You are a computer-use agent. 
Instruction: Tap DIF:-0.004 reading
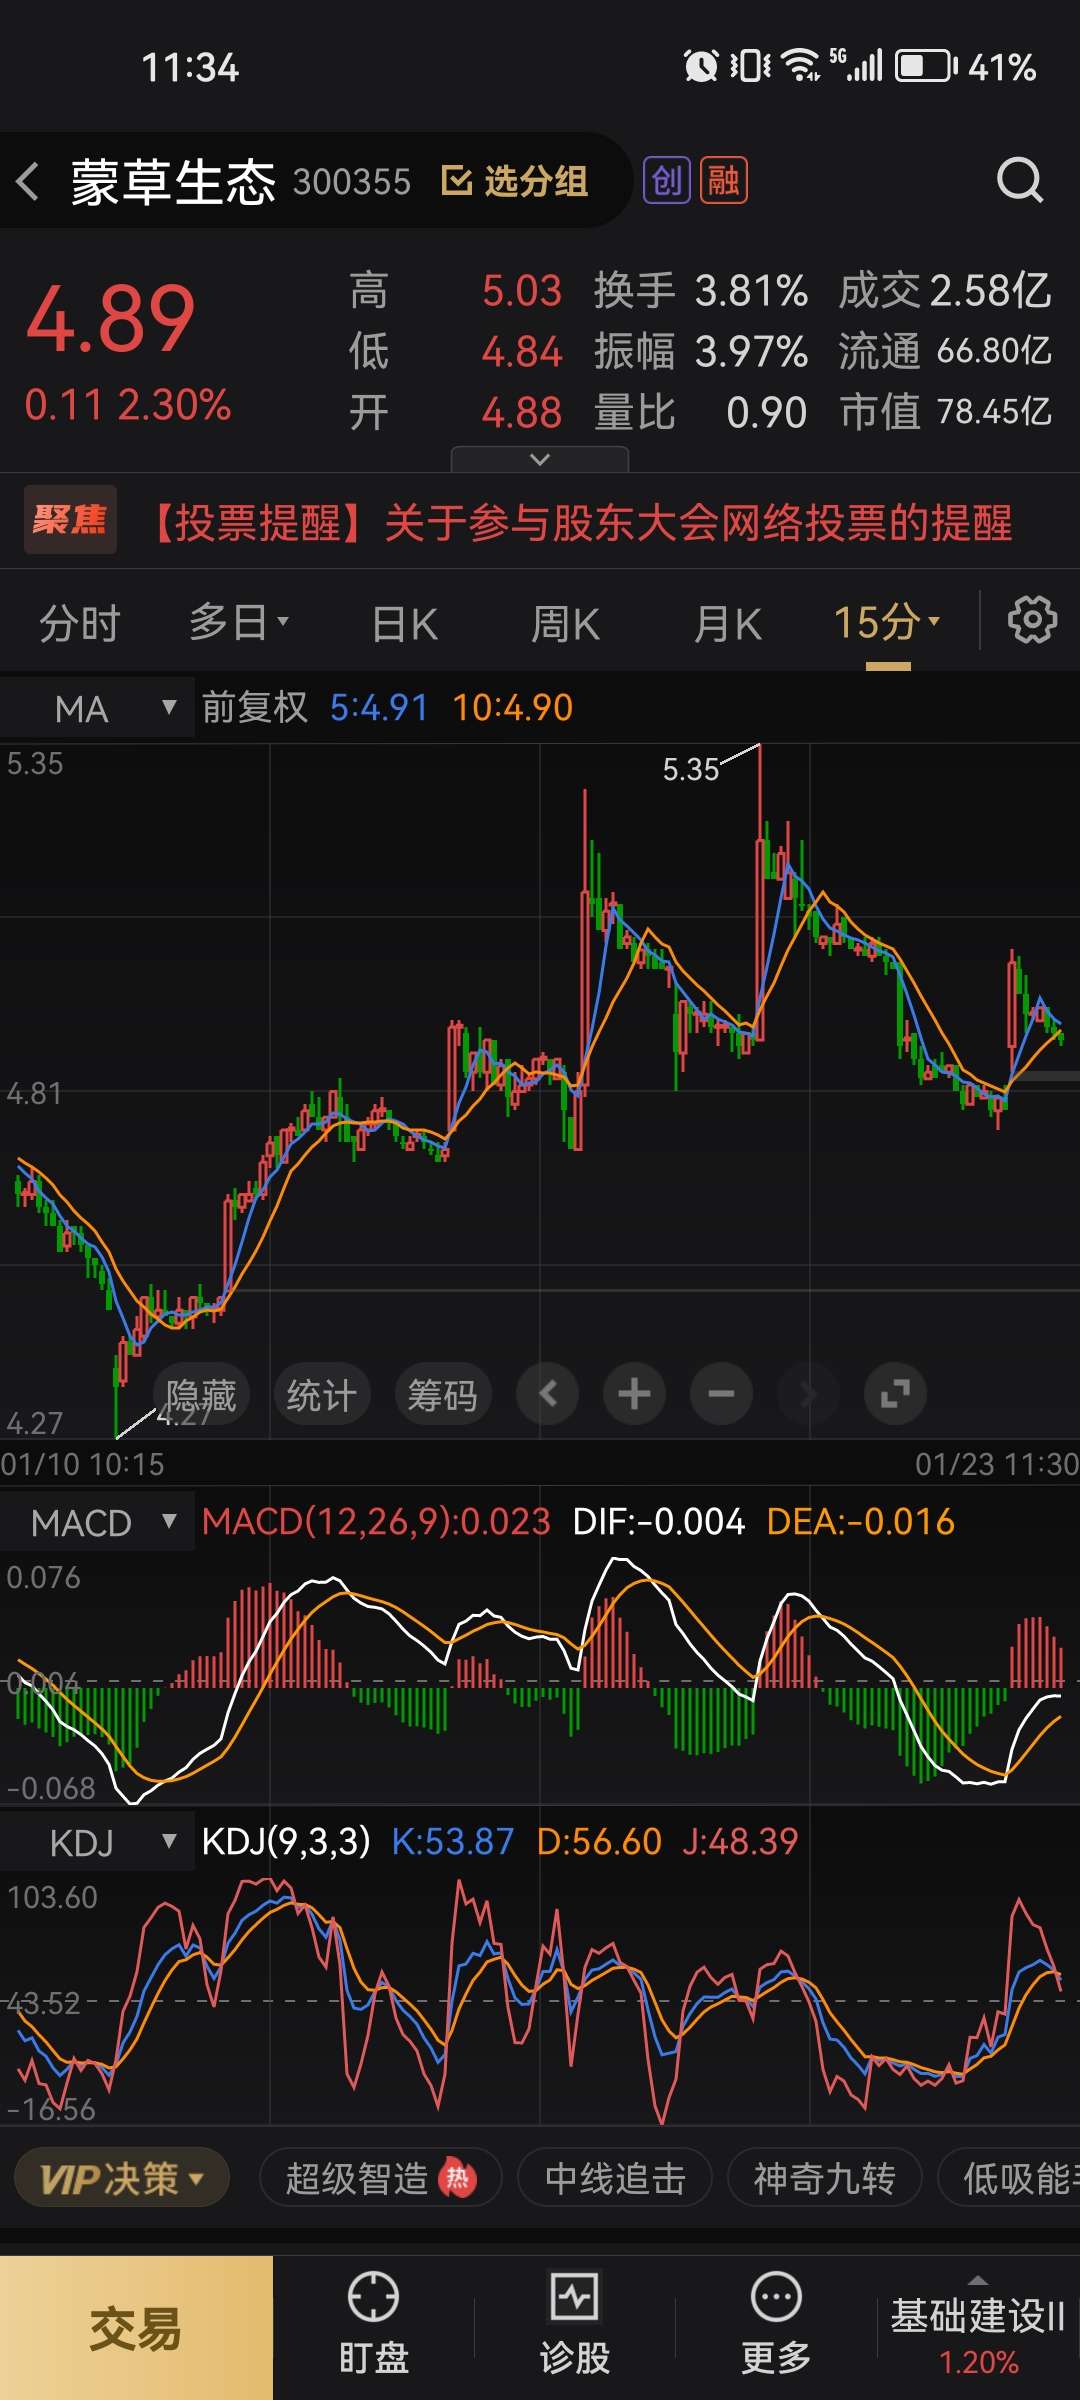659,1522
